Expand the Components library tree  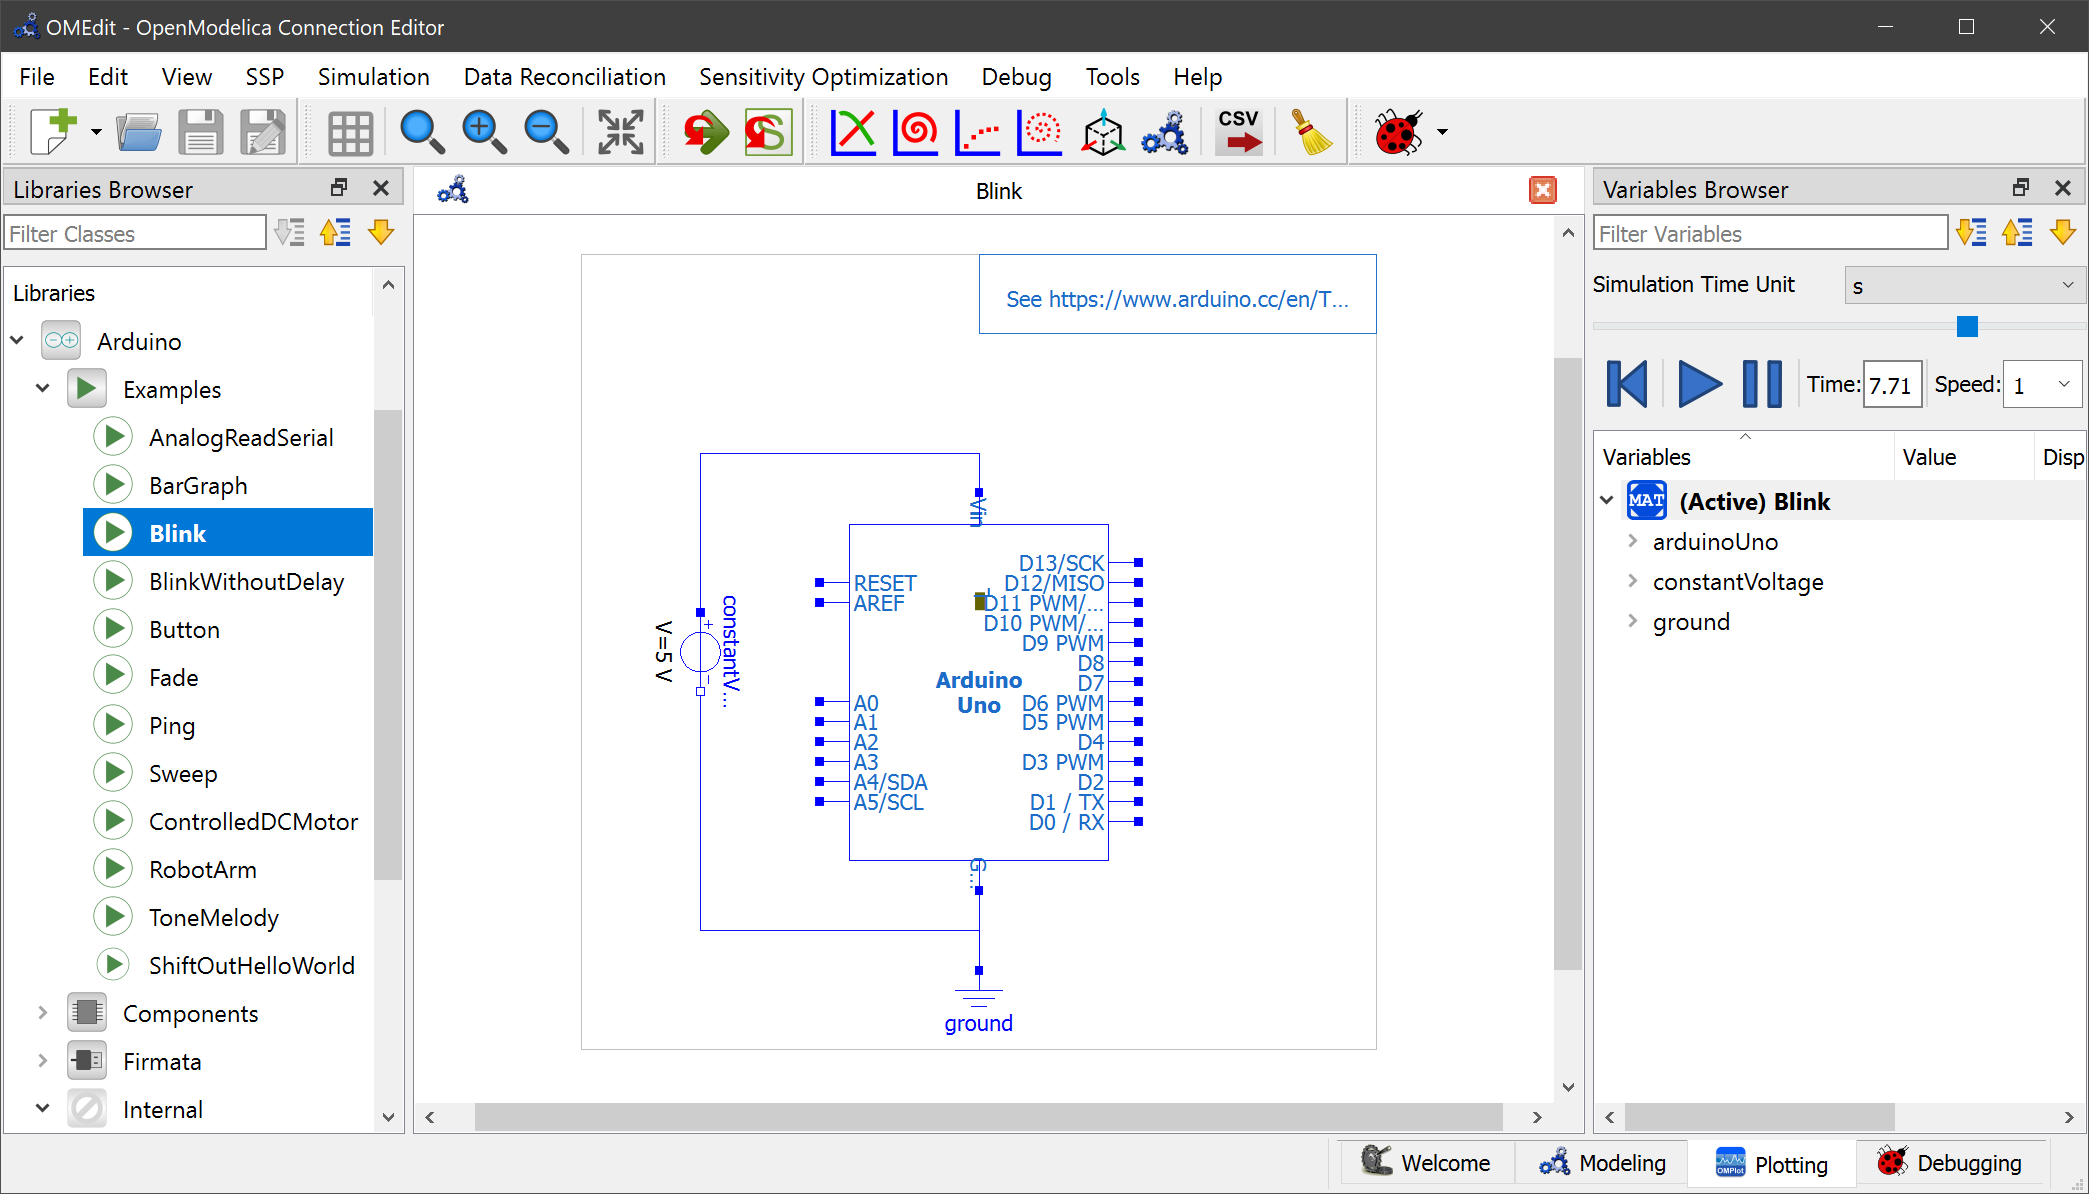(x=42, y=1013)
